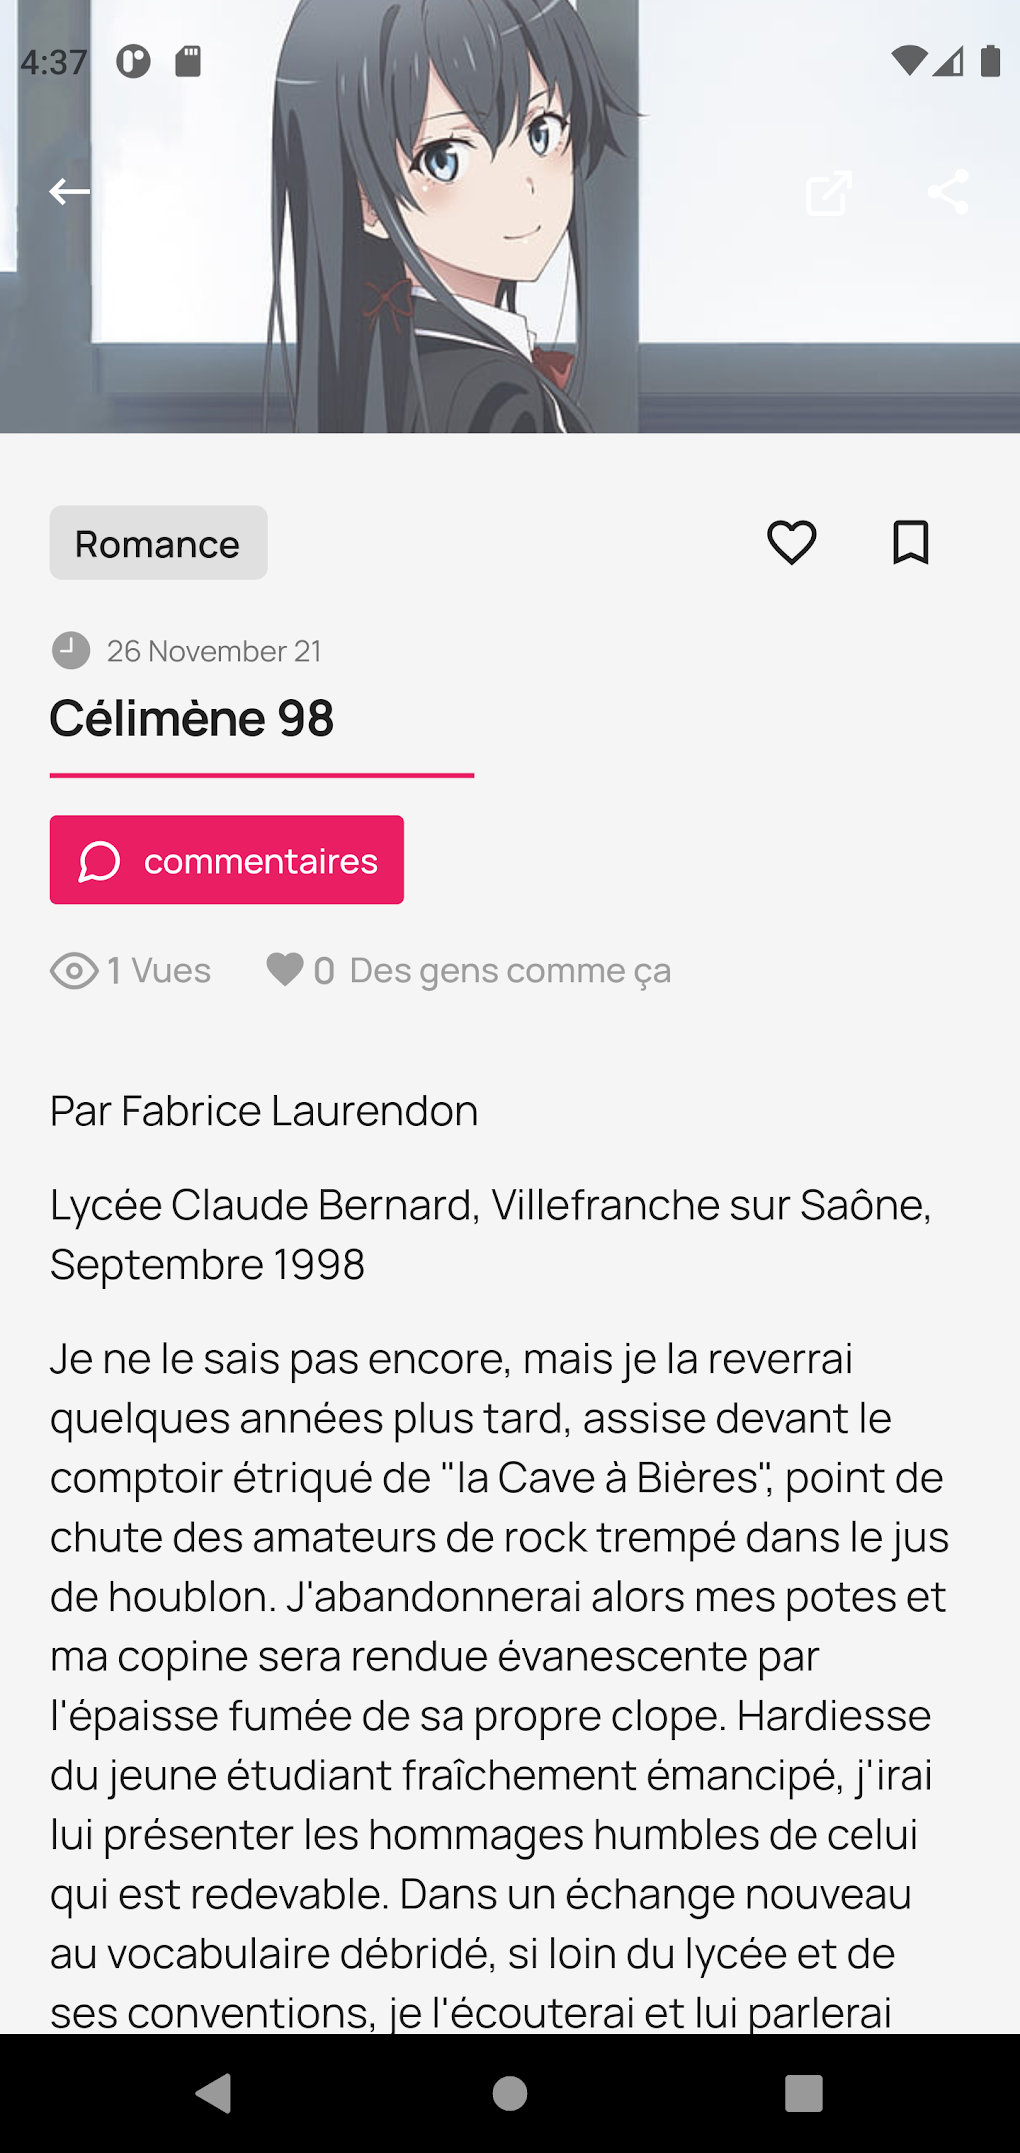Like the story with heart outline
The height and width of the screenshot is (2153, 1020).
point(791,543)
